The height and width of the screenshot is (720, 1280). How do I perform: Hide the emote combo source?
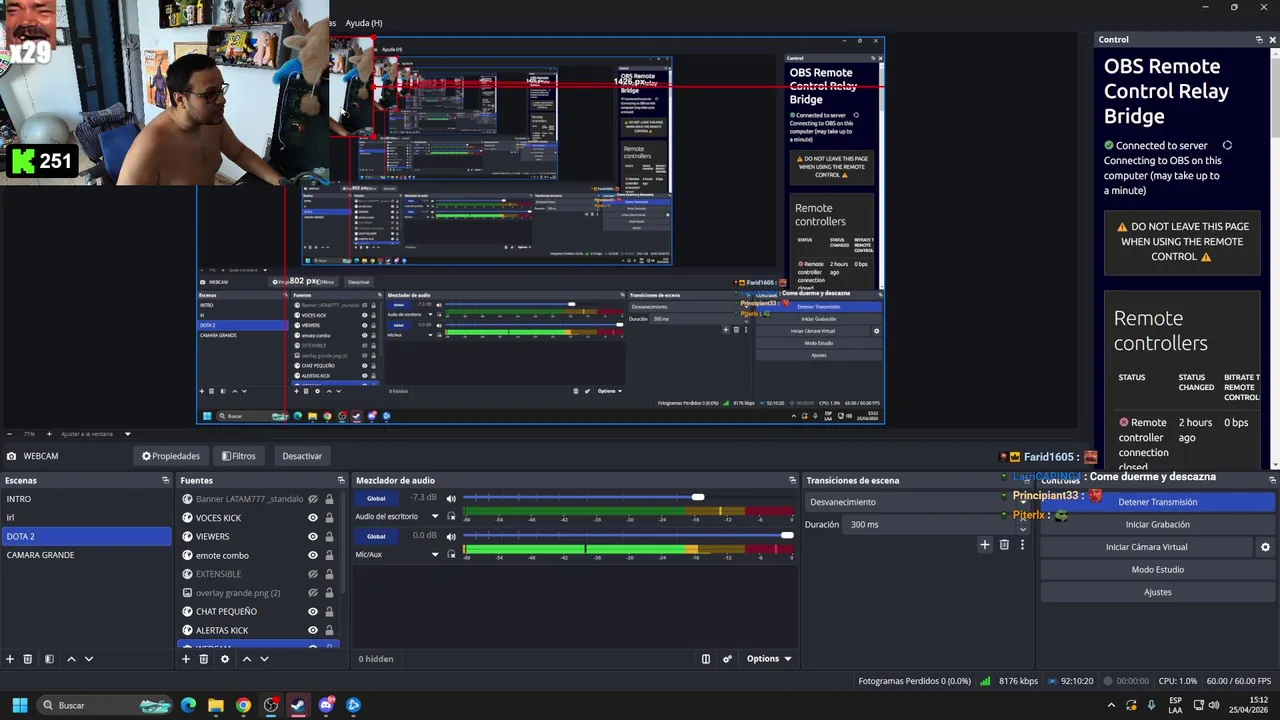313,555
